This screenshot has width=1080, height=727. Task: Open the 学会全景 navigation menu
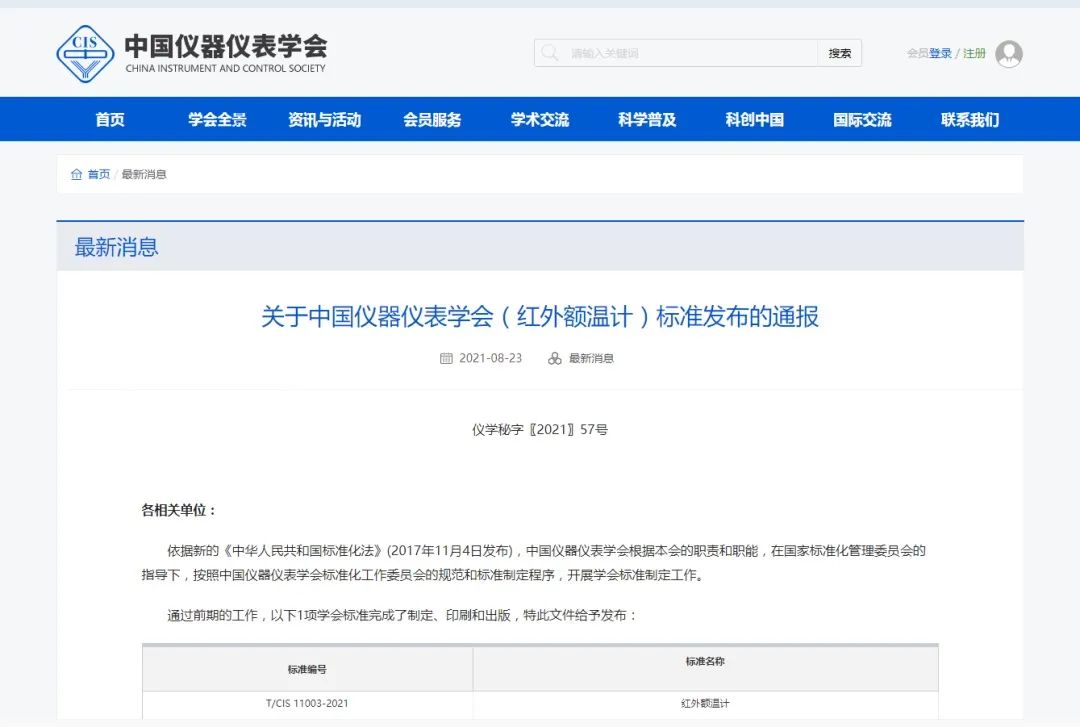[217, 120]
